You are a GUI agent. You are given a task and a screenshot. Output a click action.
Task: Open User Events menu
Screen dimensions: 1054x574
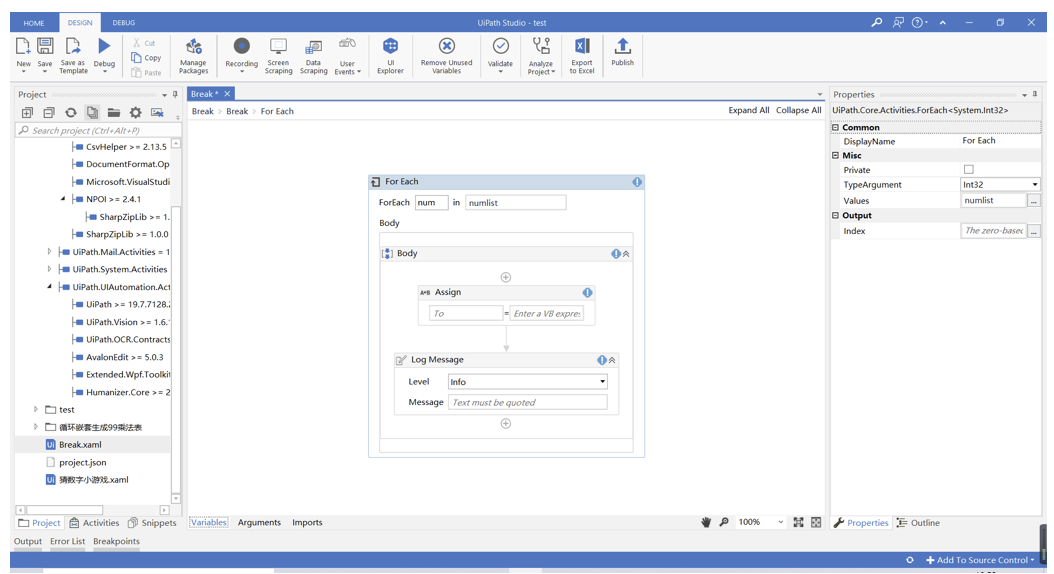348,55
